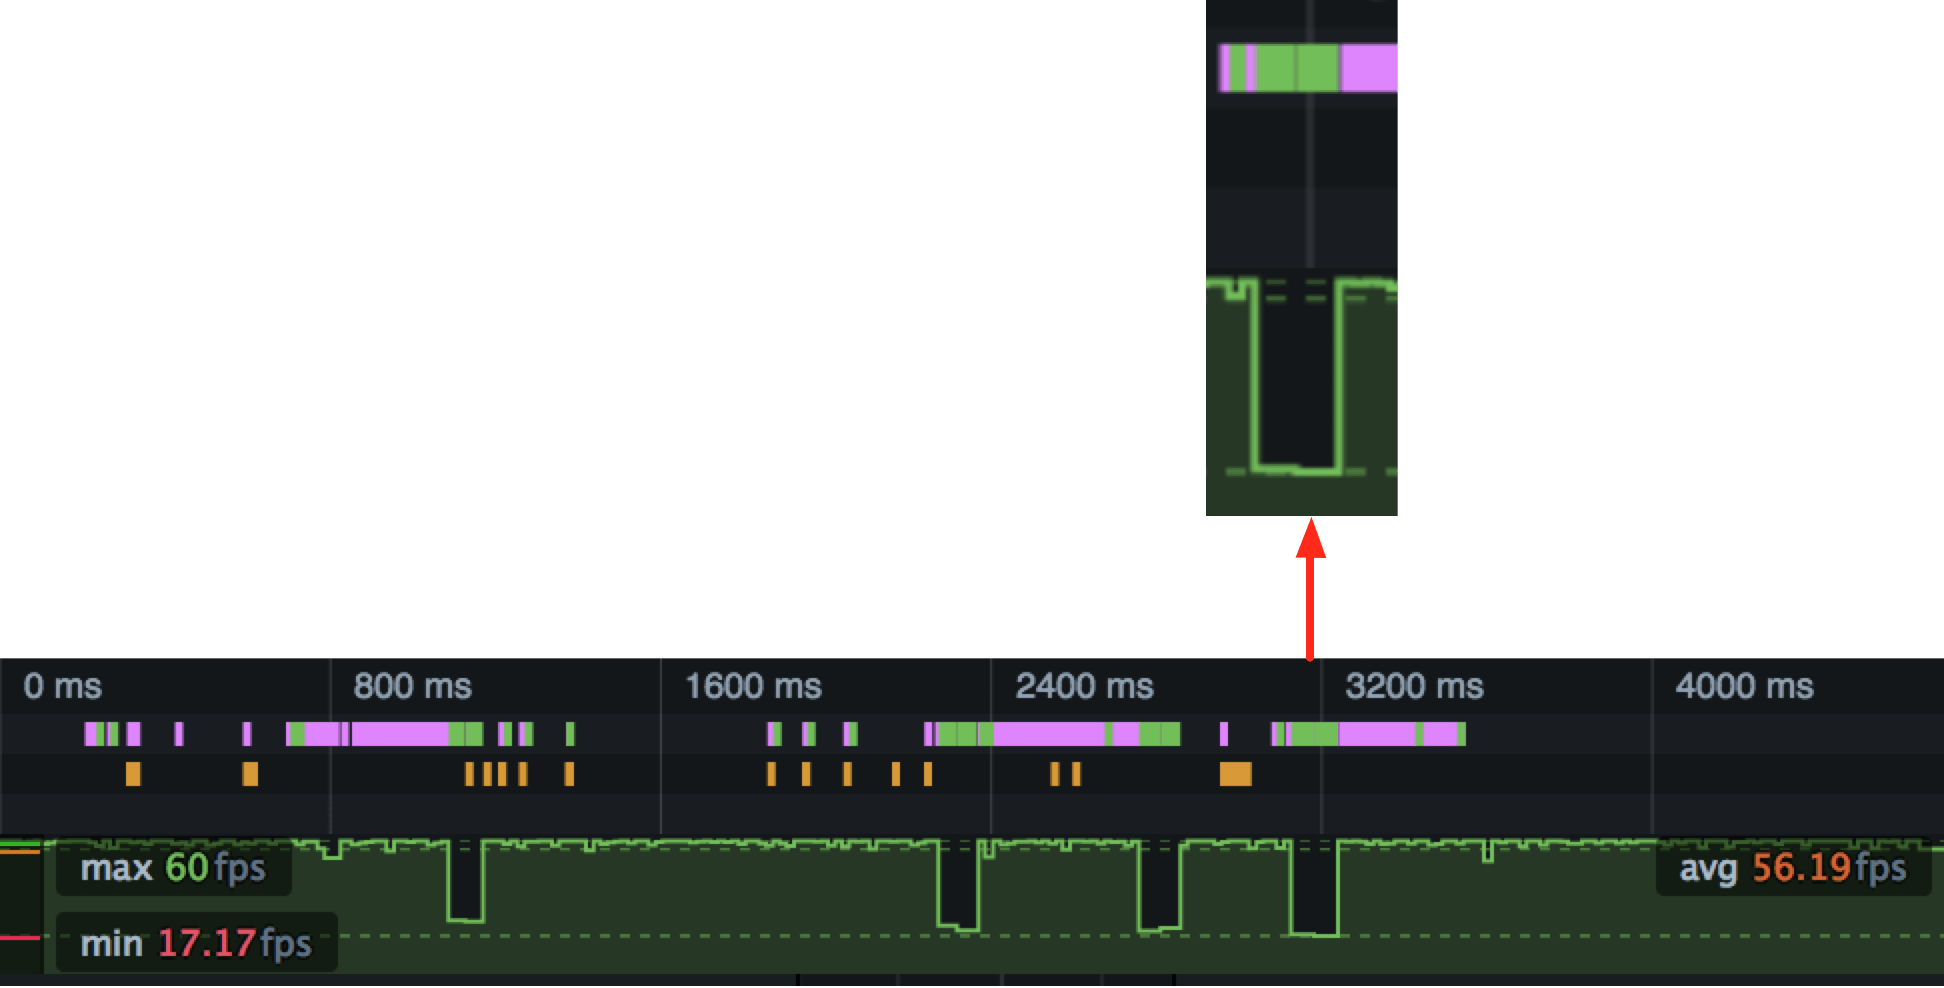
Task: Select the 2400 ms time label
Action: [x=1084, y=686]
